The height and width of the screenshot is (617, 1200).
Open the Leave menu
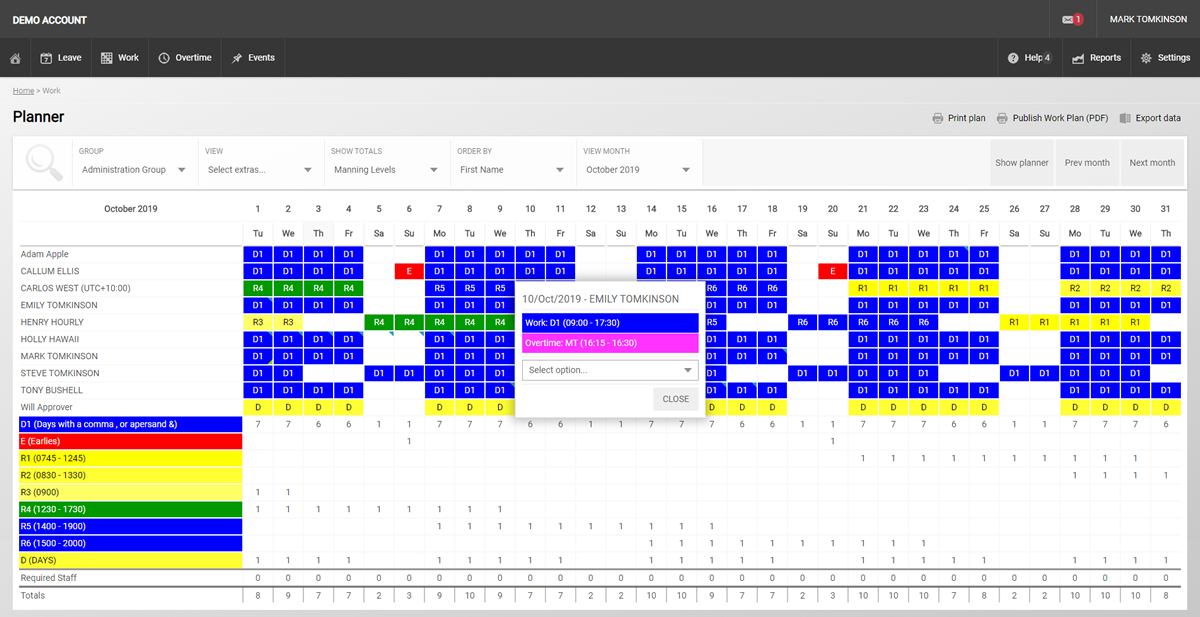[60, 58]
